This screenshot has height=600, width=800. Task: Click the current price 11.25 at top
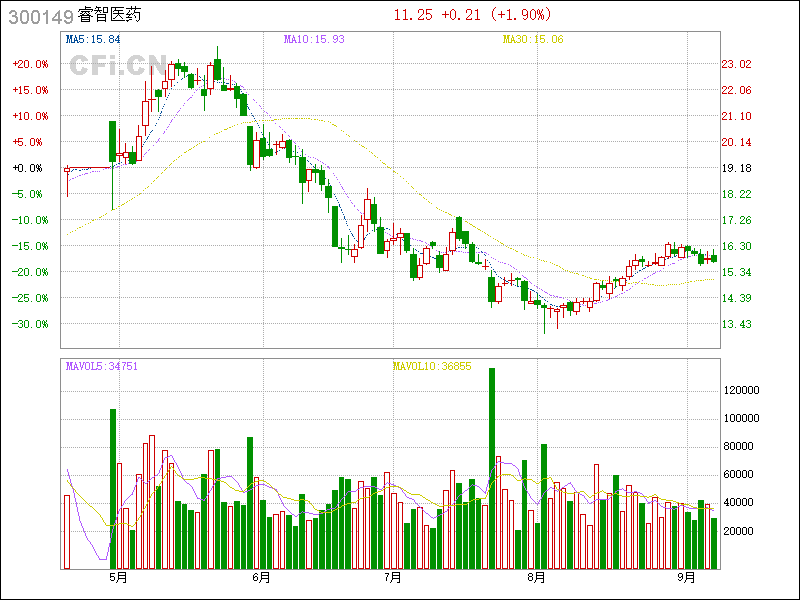412,15
